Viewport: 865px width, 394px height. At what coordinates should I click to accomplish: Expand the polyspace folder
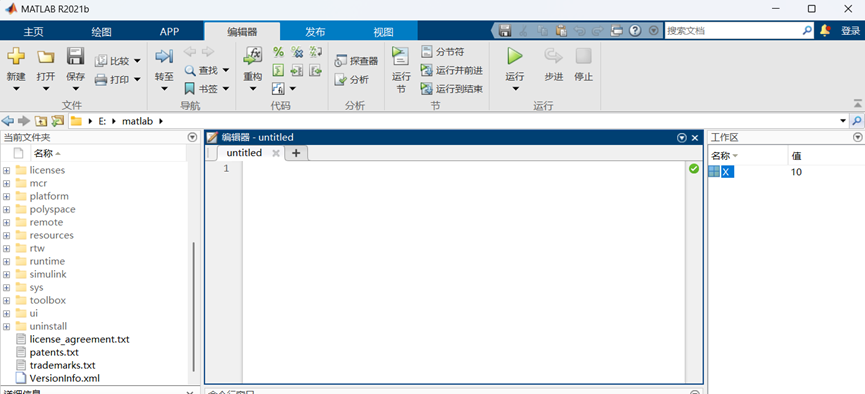[7, 210]
